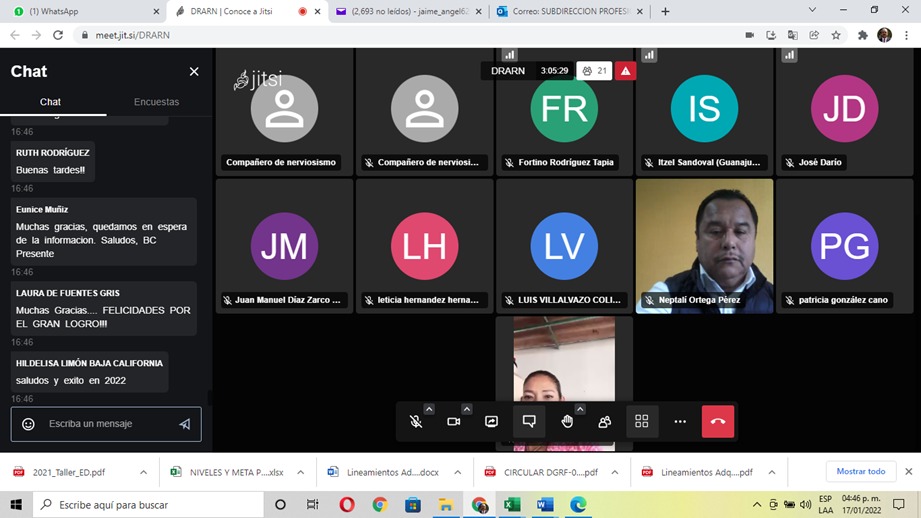Select the José Darío JD avatar
Screen dimensions: 921x518
pyautogui.click(x=845, y=109)
